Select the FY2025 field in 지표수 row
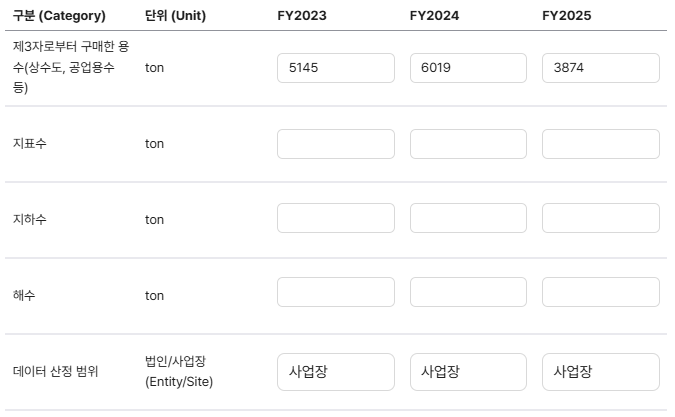 coord(601,144)
